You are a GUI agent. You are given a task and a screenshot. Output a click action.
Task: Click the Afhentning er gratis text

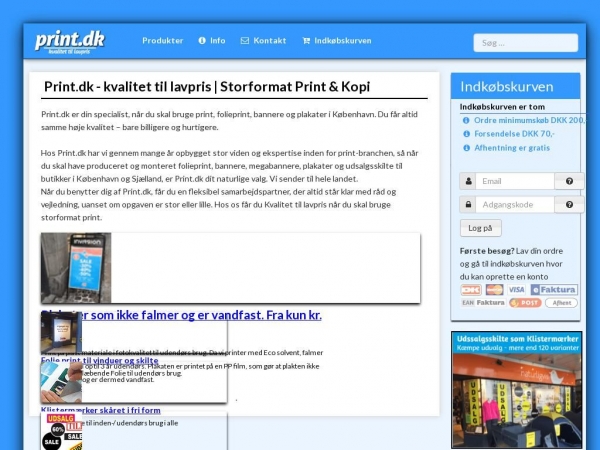click(x=512, y=148)
